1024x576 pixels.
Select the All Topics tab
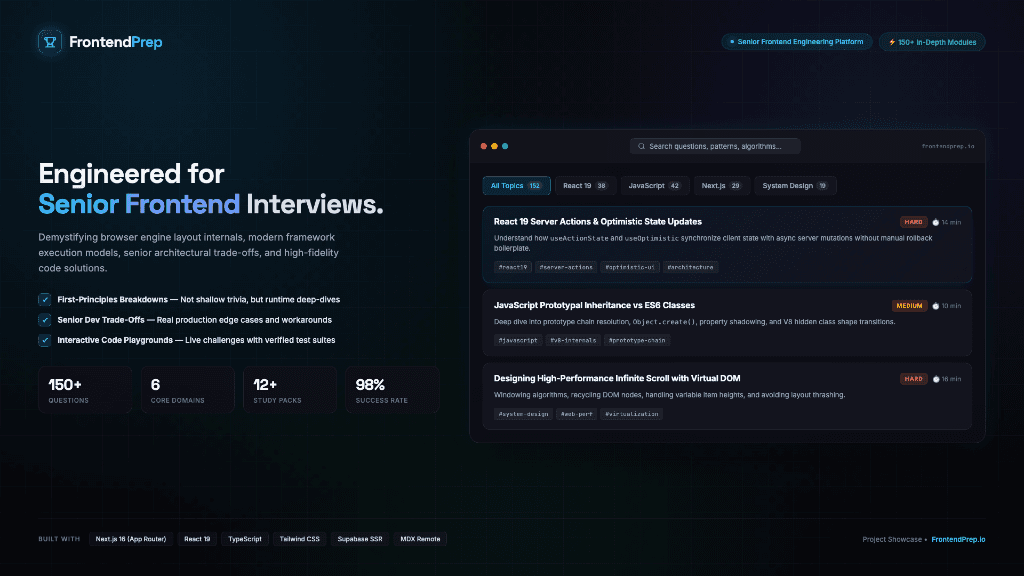(x=516, y=185)
